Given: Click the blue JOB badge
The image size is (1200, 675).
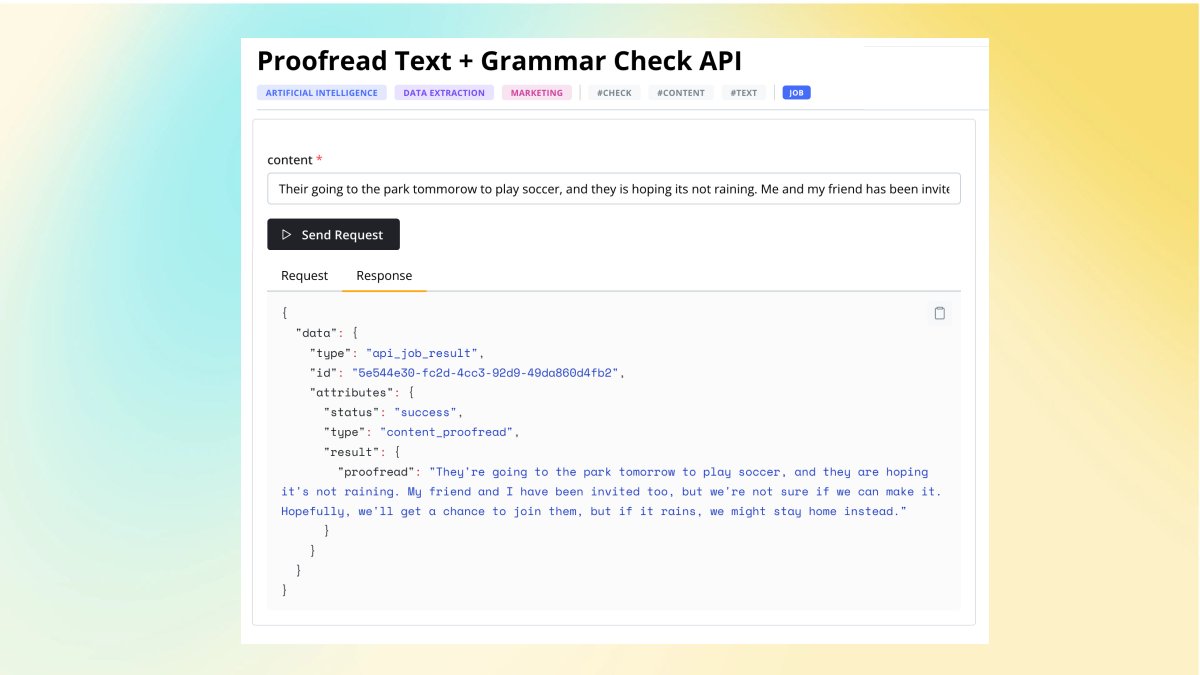Looking at the screenshot, I should (x=797, y=93).
